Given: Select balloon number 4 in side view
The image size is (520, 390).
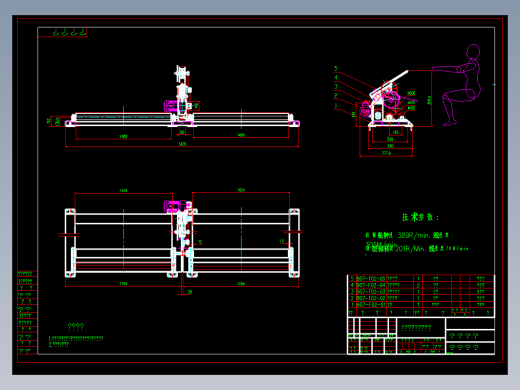Looking at the screenshot, I should coord(336,77).
